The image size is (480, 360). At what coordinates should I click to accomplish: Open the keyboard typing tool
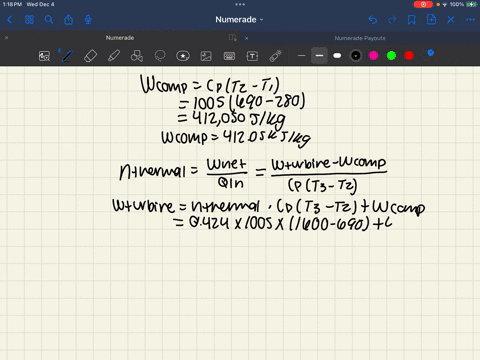pos(229,56)
